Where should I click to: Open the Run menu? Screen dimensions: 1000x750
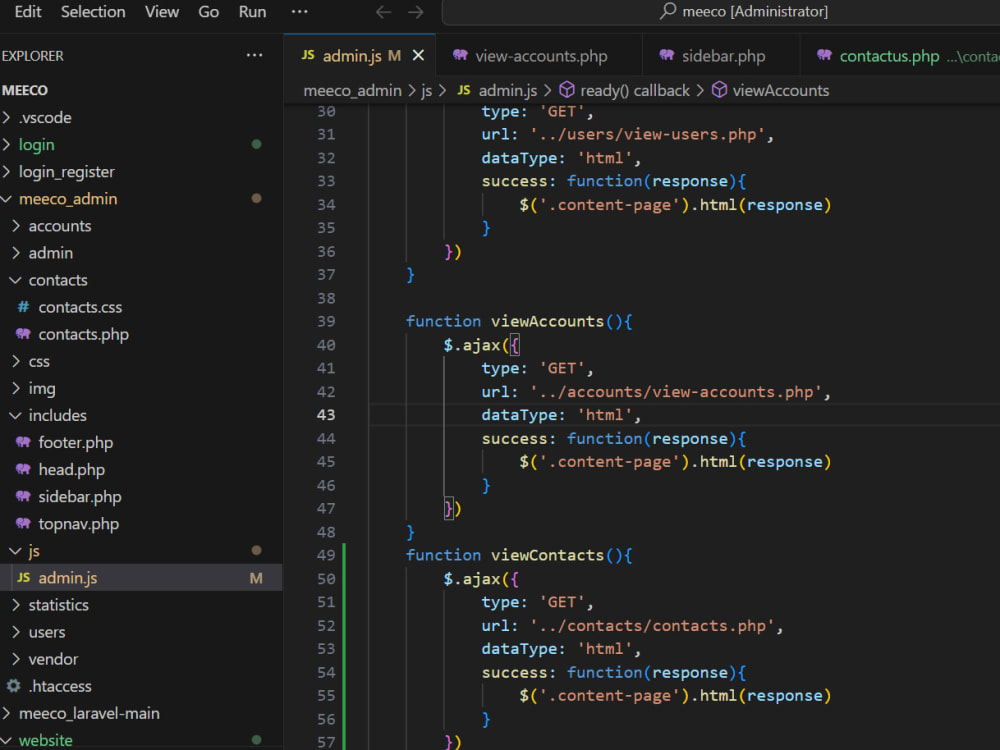[x=253, y=11]
